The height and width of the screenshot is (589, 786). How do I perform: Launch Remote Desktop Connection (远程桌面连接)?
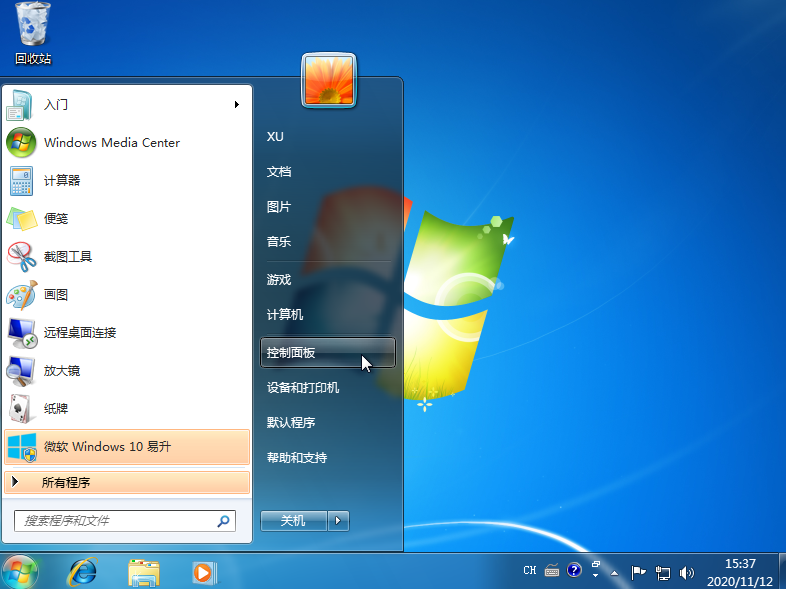(x=127, y=332)
